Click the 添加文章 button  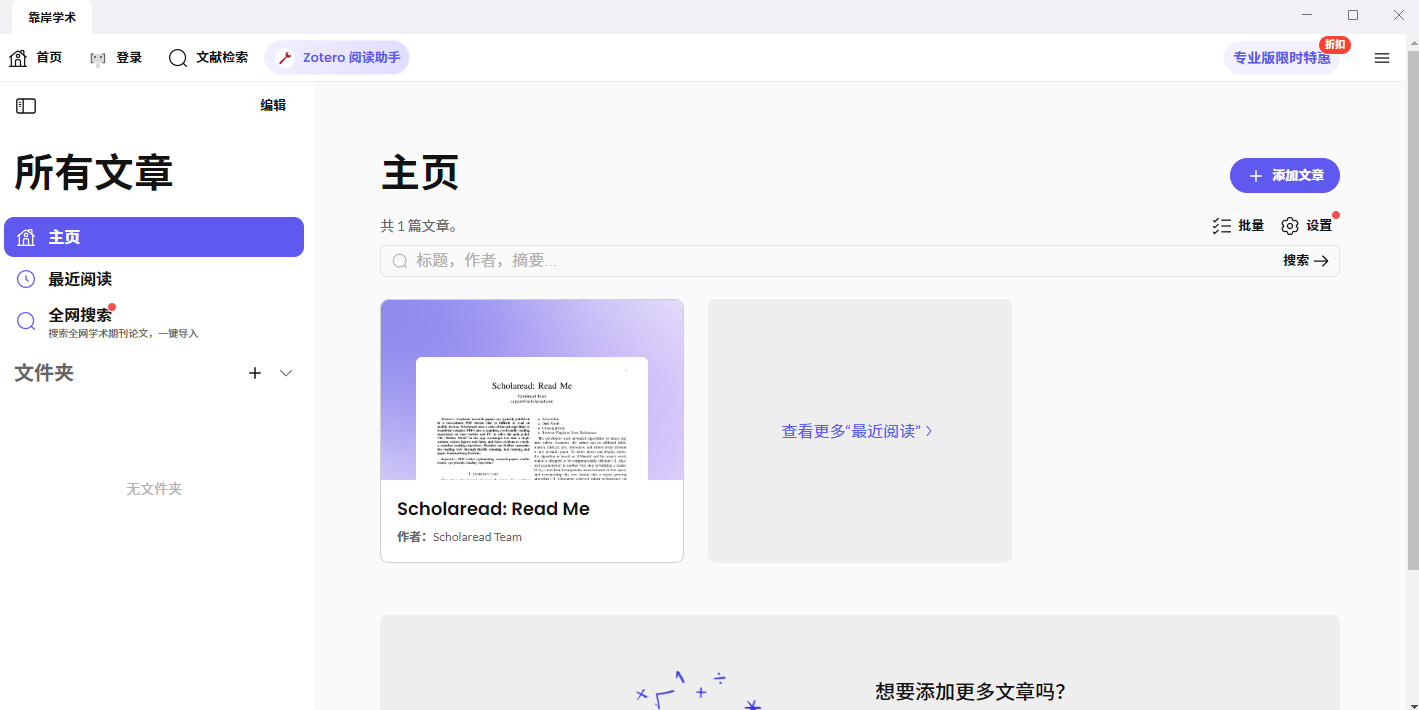click(x=1284, y=175)
